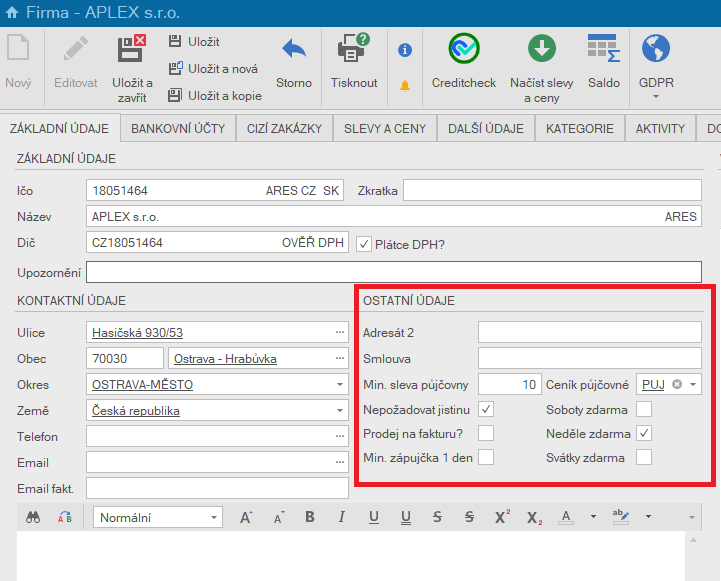Toggle double strikethrough formatting
The image size is (721, 581).
click(469, 517)
